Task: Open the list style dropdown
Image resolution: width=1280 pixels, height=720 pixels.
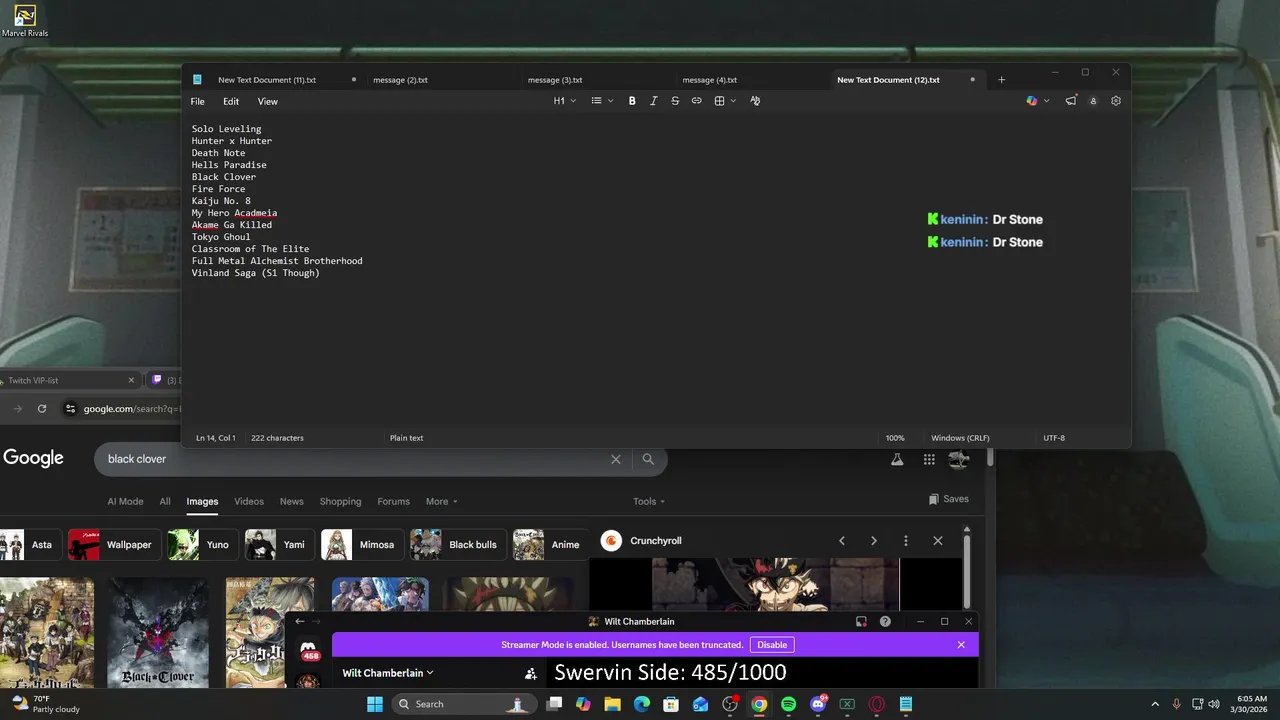Action: click(602, 101)
